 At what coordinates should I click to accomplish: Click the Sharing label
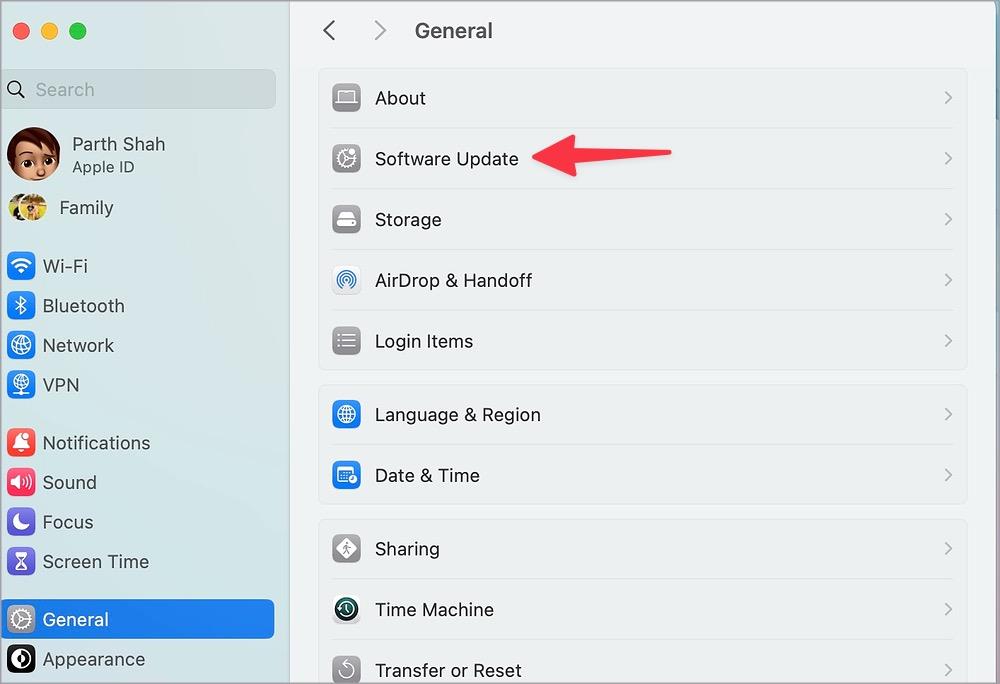click(x=407, y=549)
